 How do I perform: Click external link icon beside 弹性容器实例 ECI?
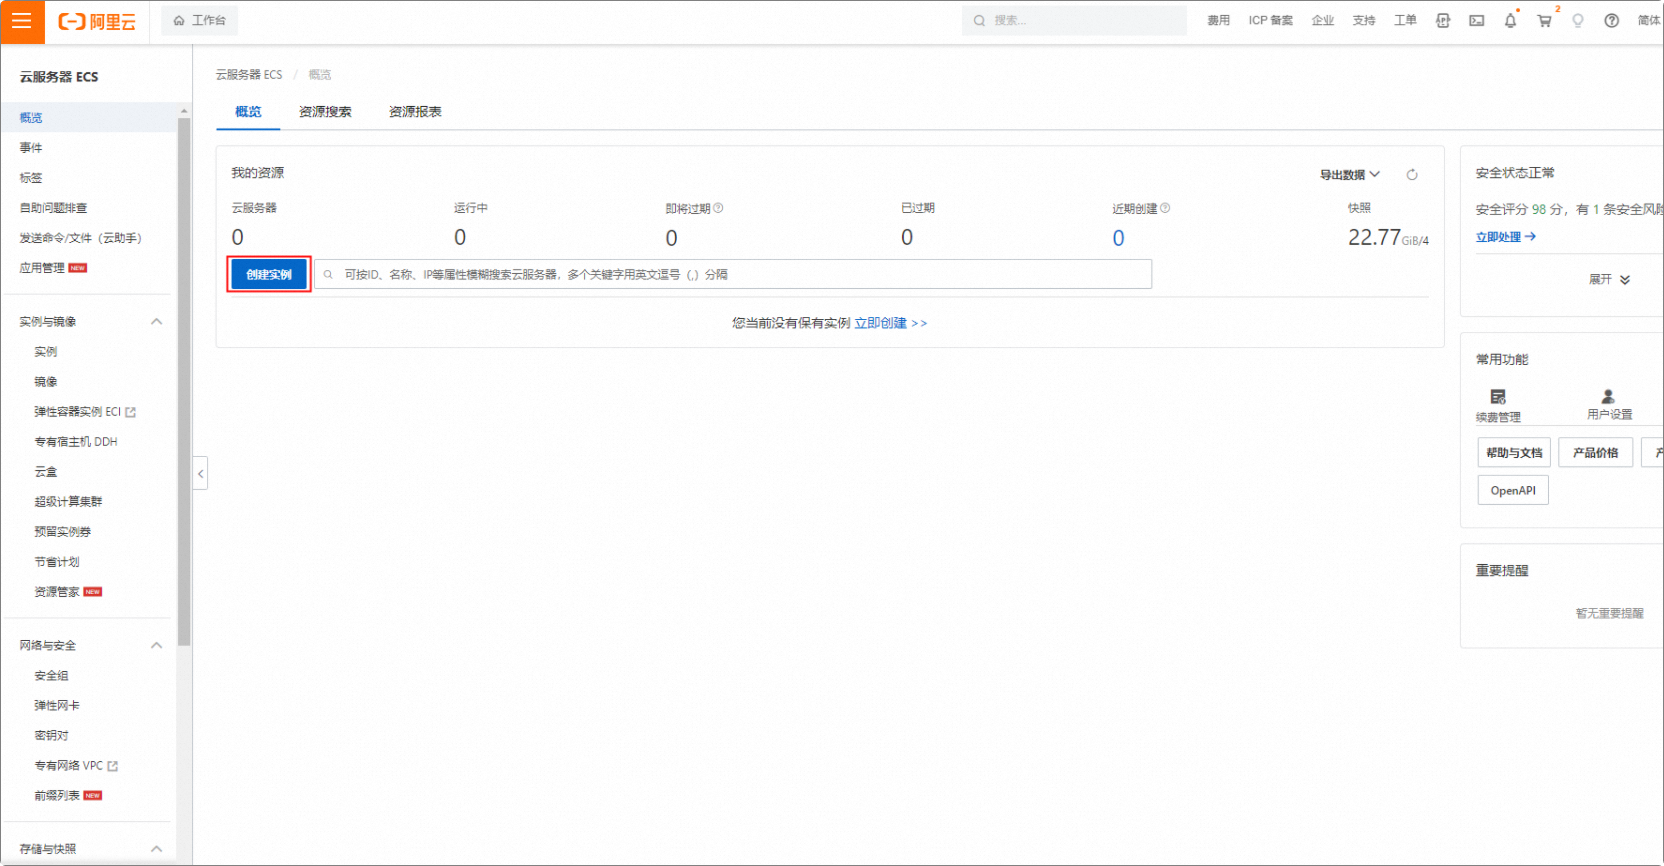131,412
